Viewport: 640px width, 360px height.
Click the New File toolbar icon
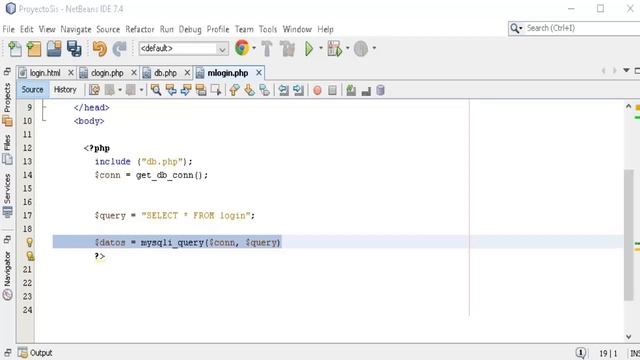click(x=15, y=49)
